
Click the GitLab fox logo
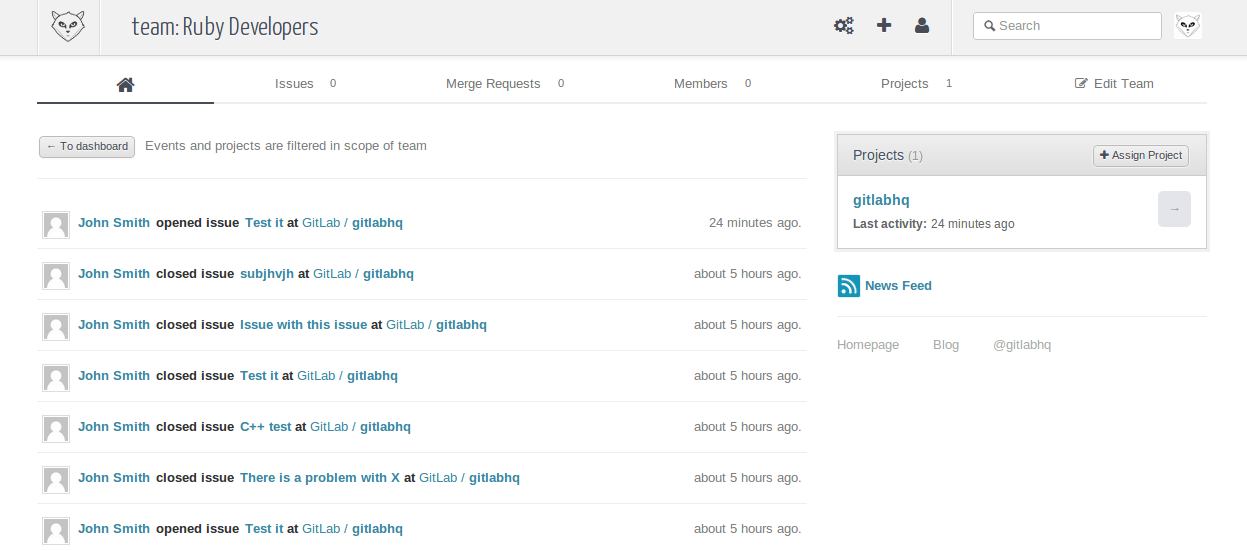pyautogui.click(x=68, y=27)
